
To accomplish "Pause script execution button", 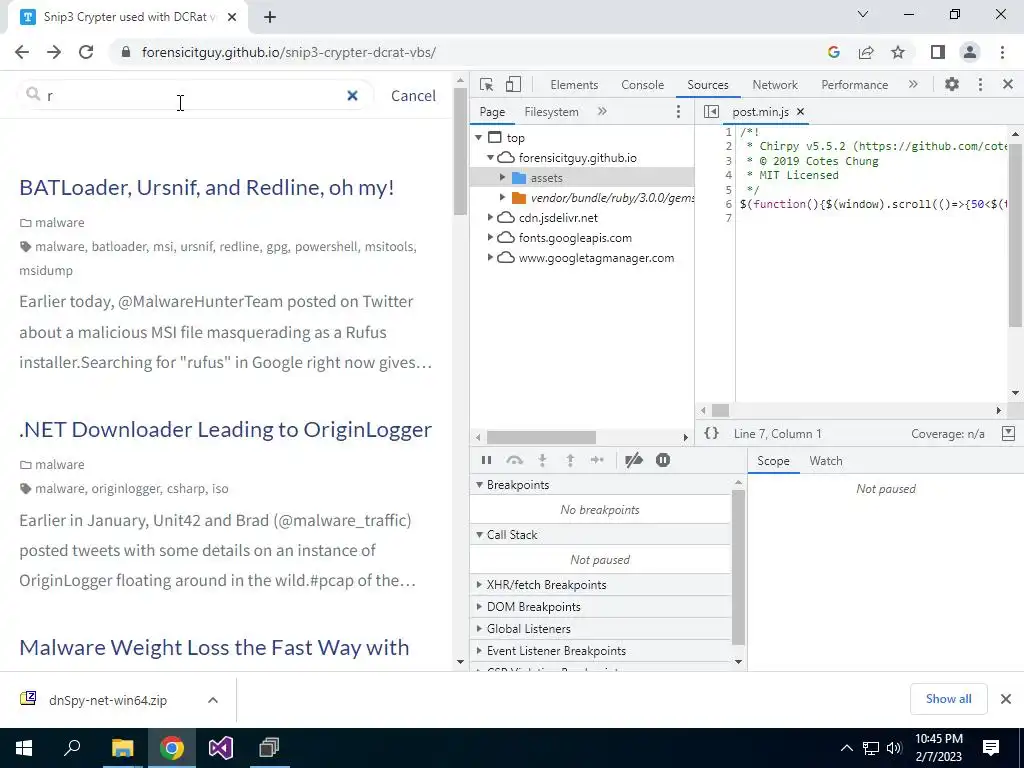I will pyautogui.click(x=487, y=460).
